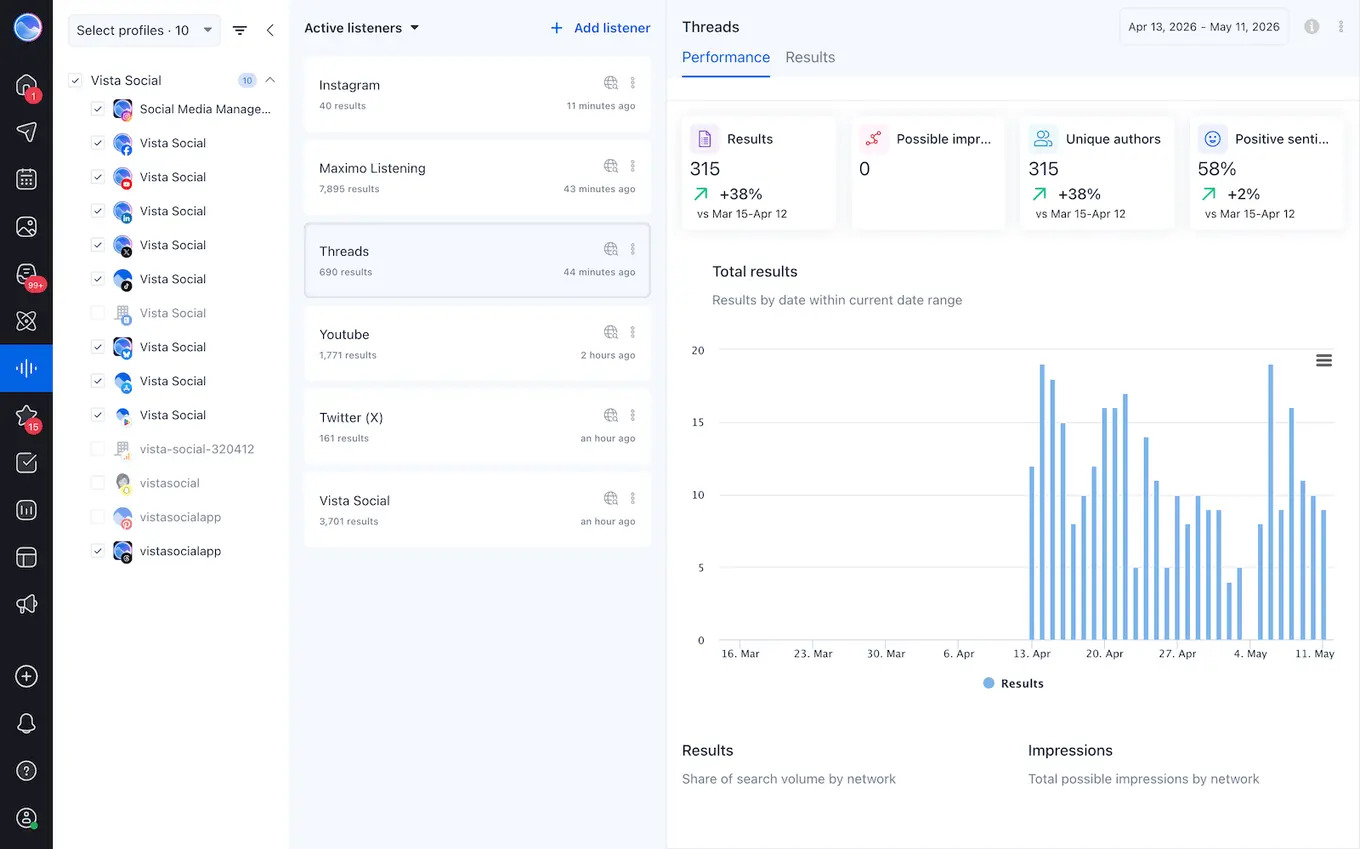Click the 10 count badge beside Vista Social
1360x849 pixels.
247,81
